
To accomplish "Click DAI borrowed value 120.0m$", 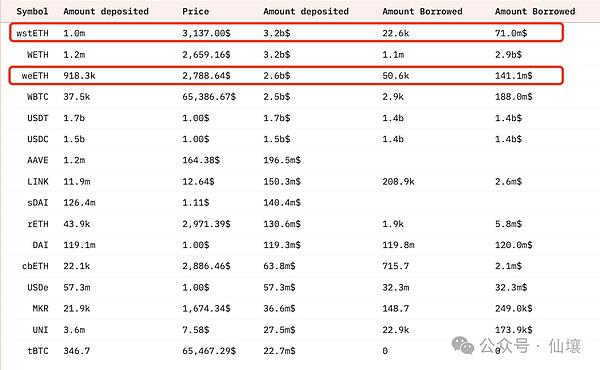I will [x=514, y=245].
